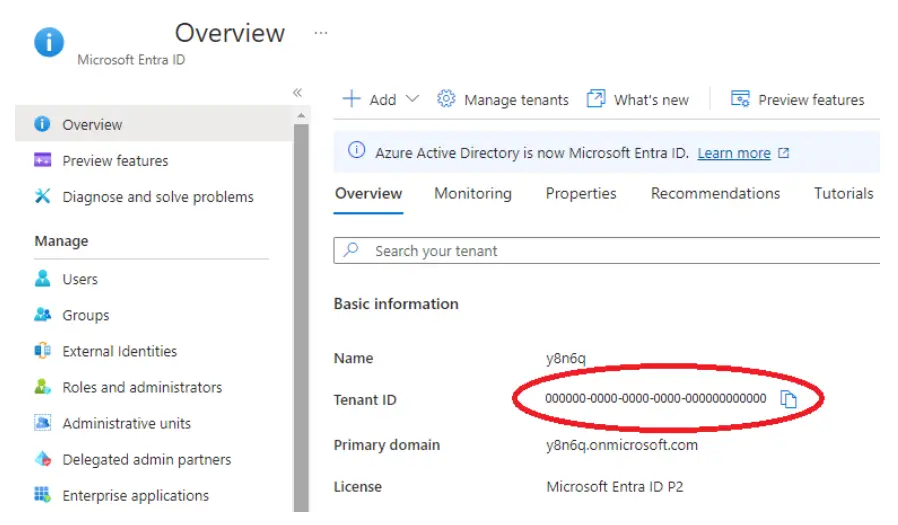Viewport: 898px width, 525px height.
Task: Click the Preview features sidebar icon
Action: pos(42,160)
